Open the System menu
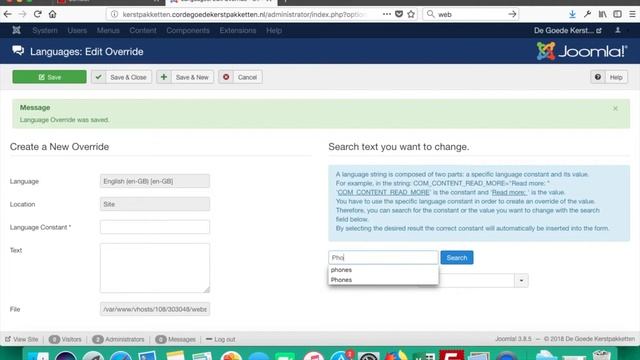The height and width of the screenshot is (360, 640). point(45,31)
